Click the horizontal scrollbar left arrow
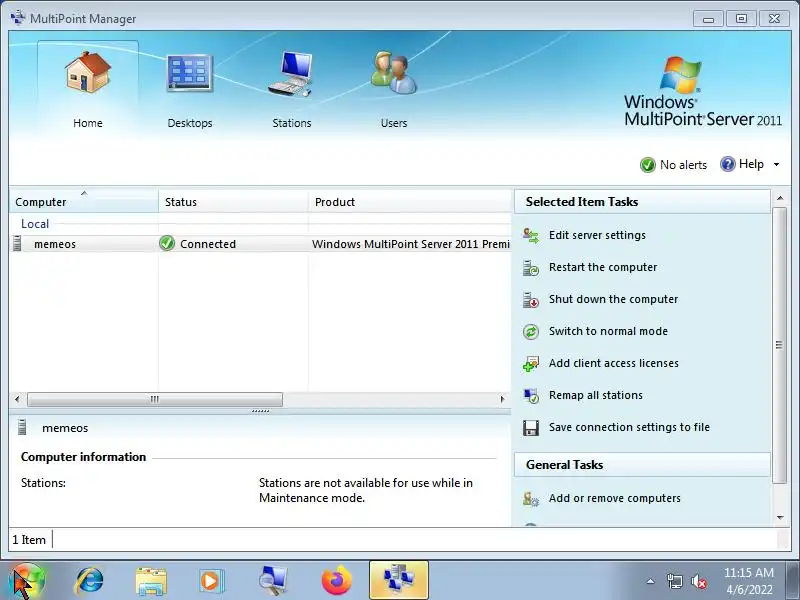Viewport: 800px width, 600px height. click(17, 399)
